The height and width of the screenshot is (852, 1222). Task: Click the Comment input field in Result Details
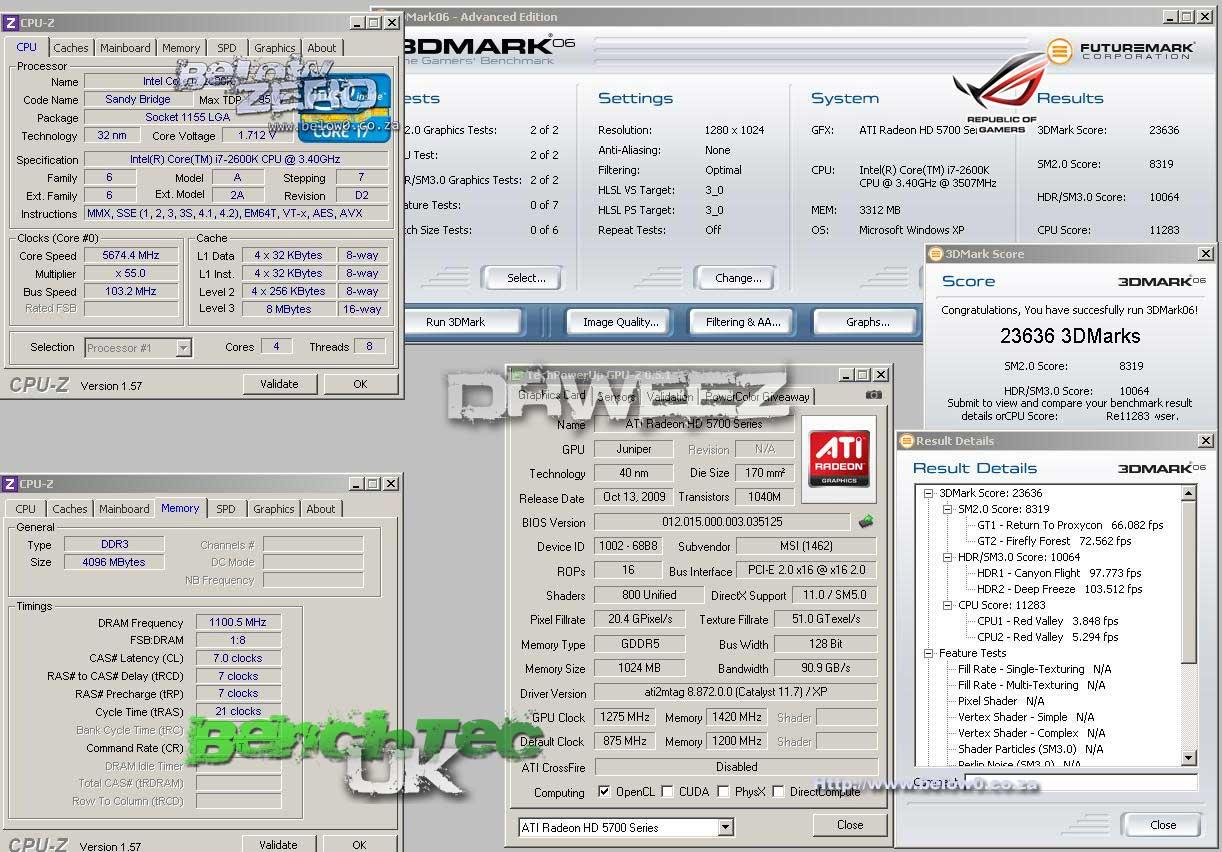point(1080,783)
